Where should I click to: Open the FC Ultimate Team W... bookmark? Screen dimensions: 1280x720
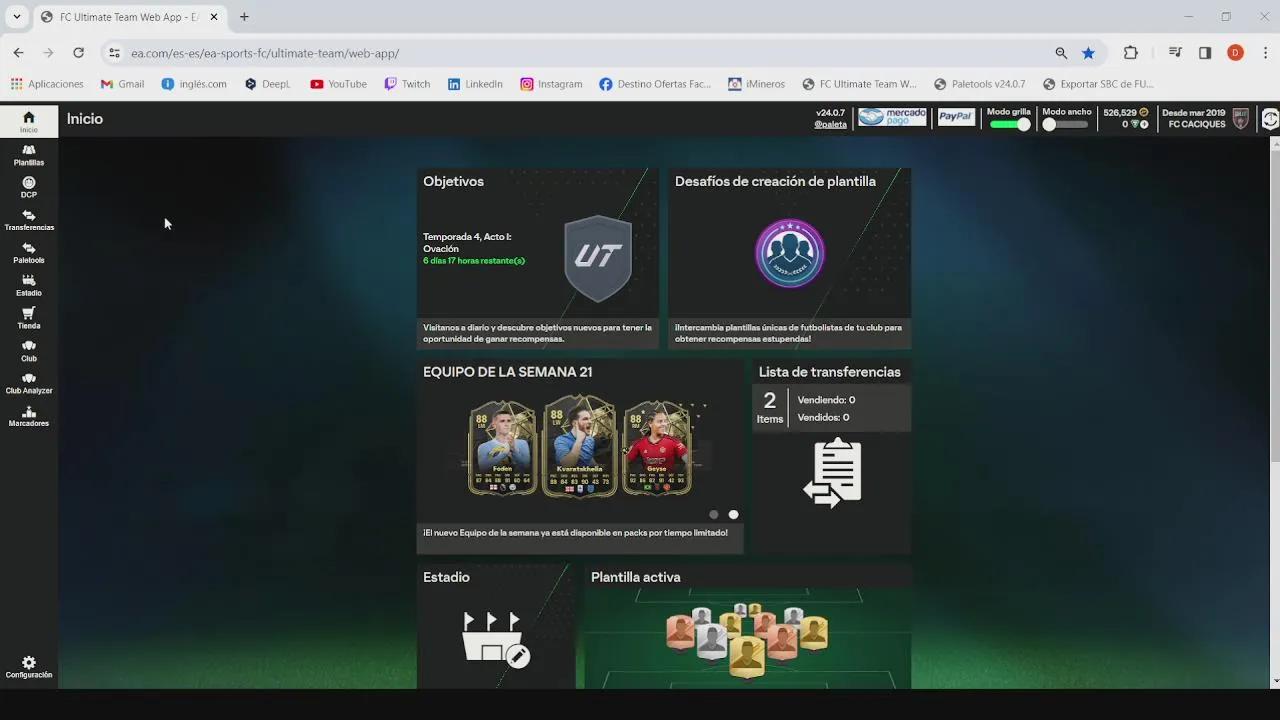858,84
